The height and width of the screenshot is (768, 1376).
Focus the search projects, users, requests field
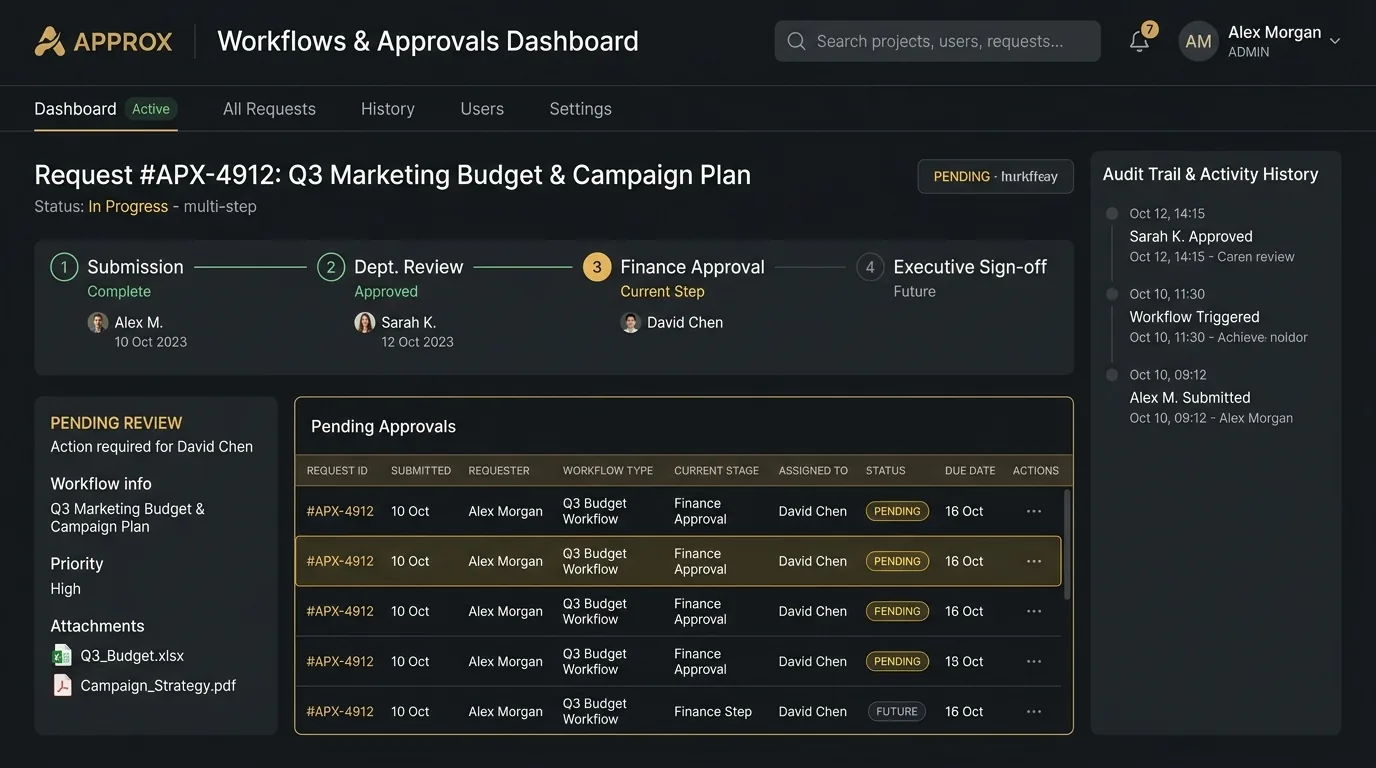[937, 41]
